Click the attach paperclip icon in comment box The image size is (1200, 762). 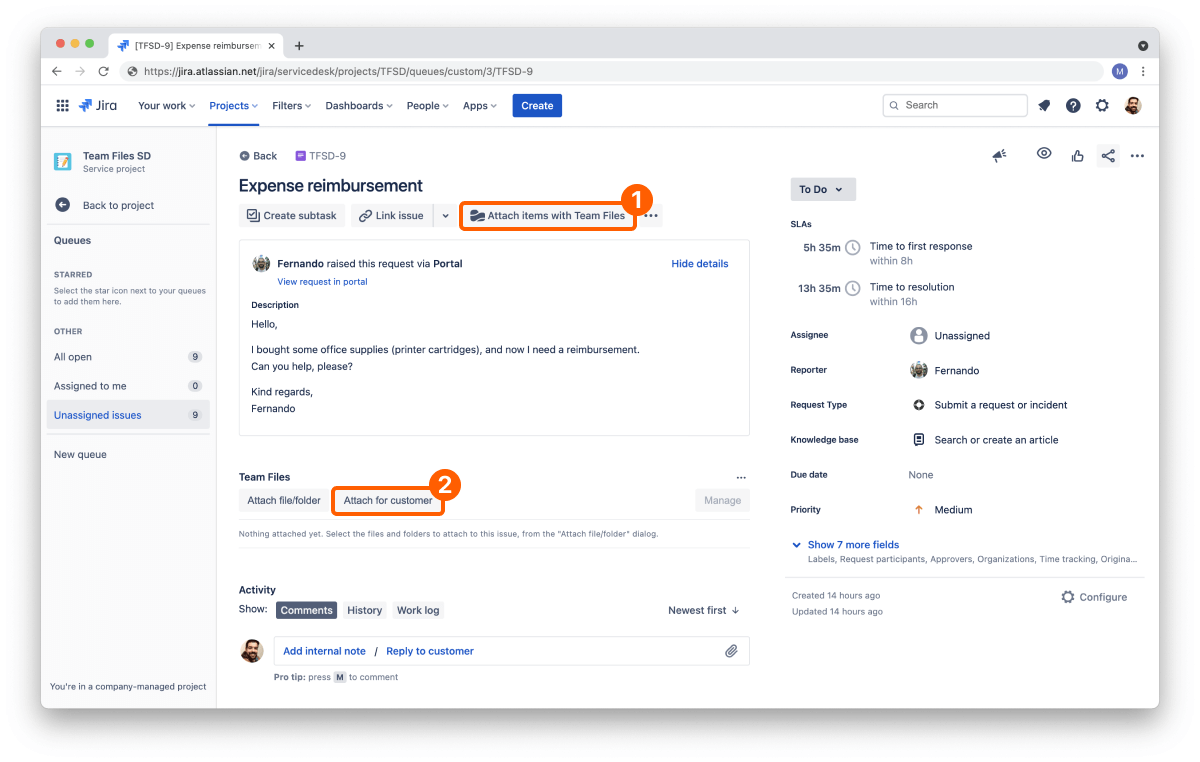coord(731,651)
